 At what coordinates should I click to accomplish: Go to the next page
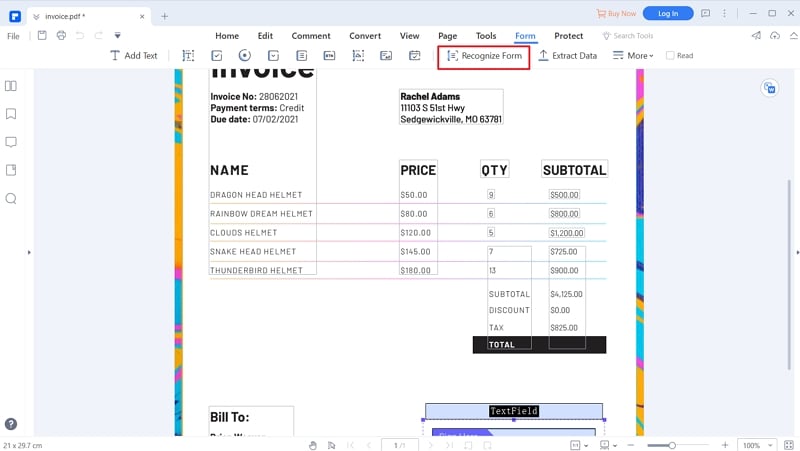point(431,445)
